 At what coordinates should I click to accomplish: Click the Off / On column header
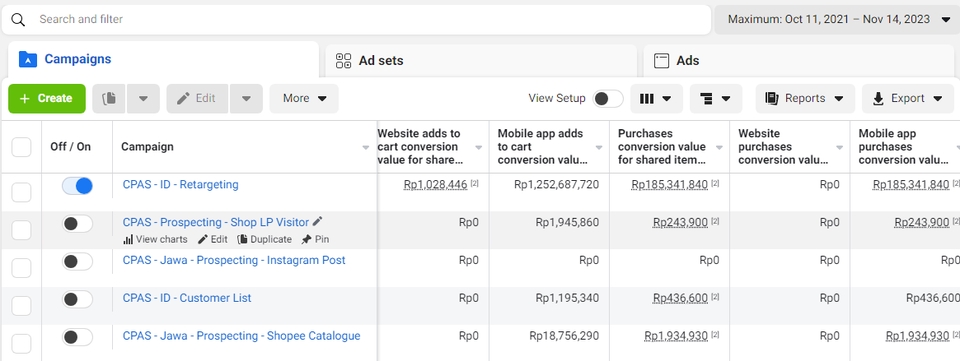point(70,147)
